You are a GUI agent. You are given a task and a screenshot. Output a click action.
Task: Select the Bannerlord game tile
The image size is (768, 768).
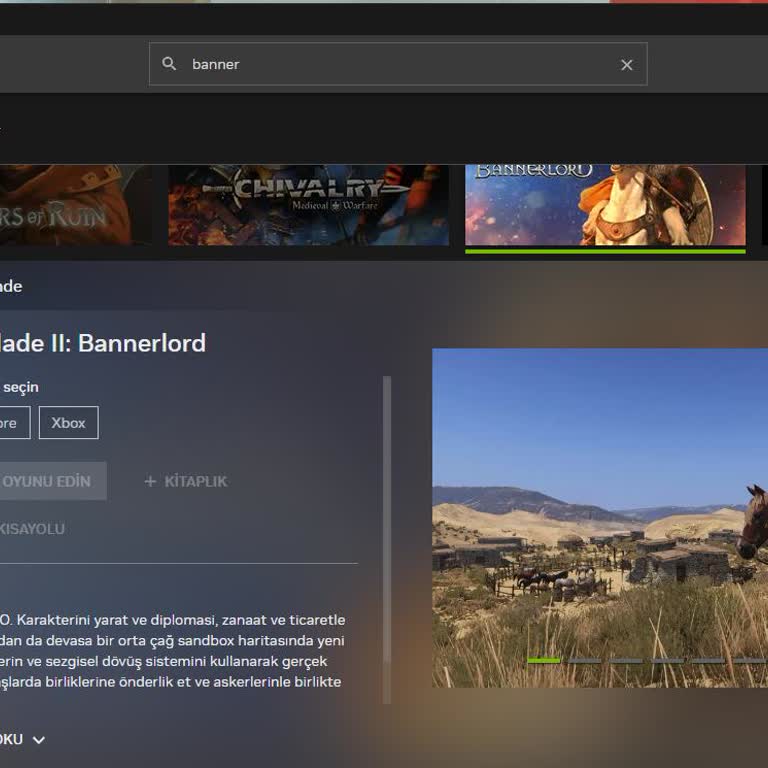605,205
